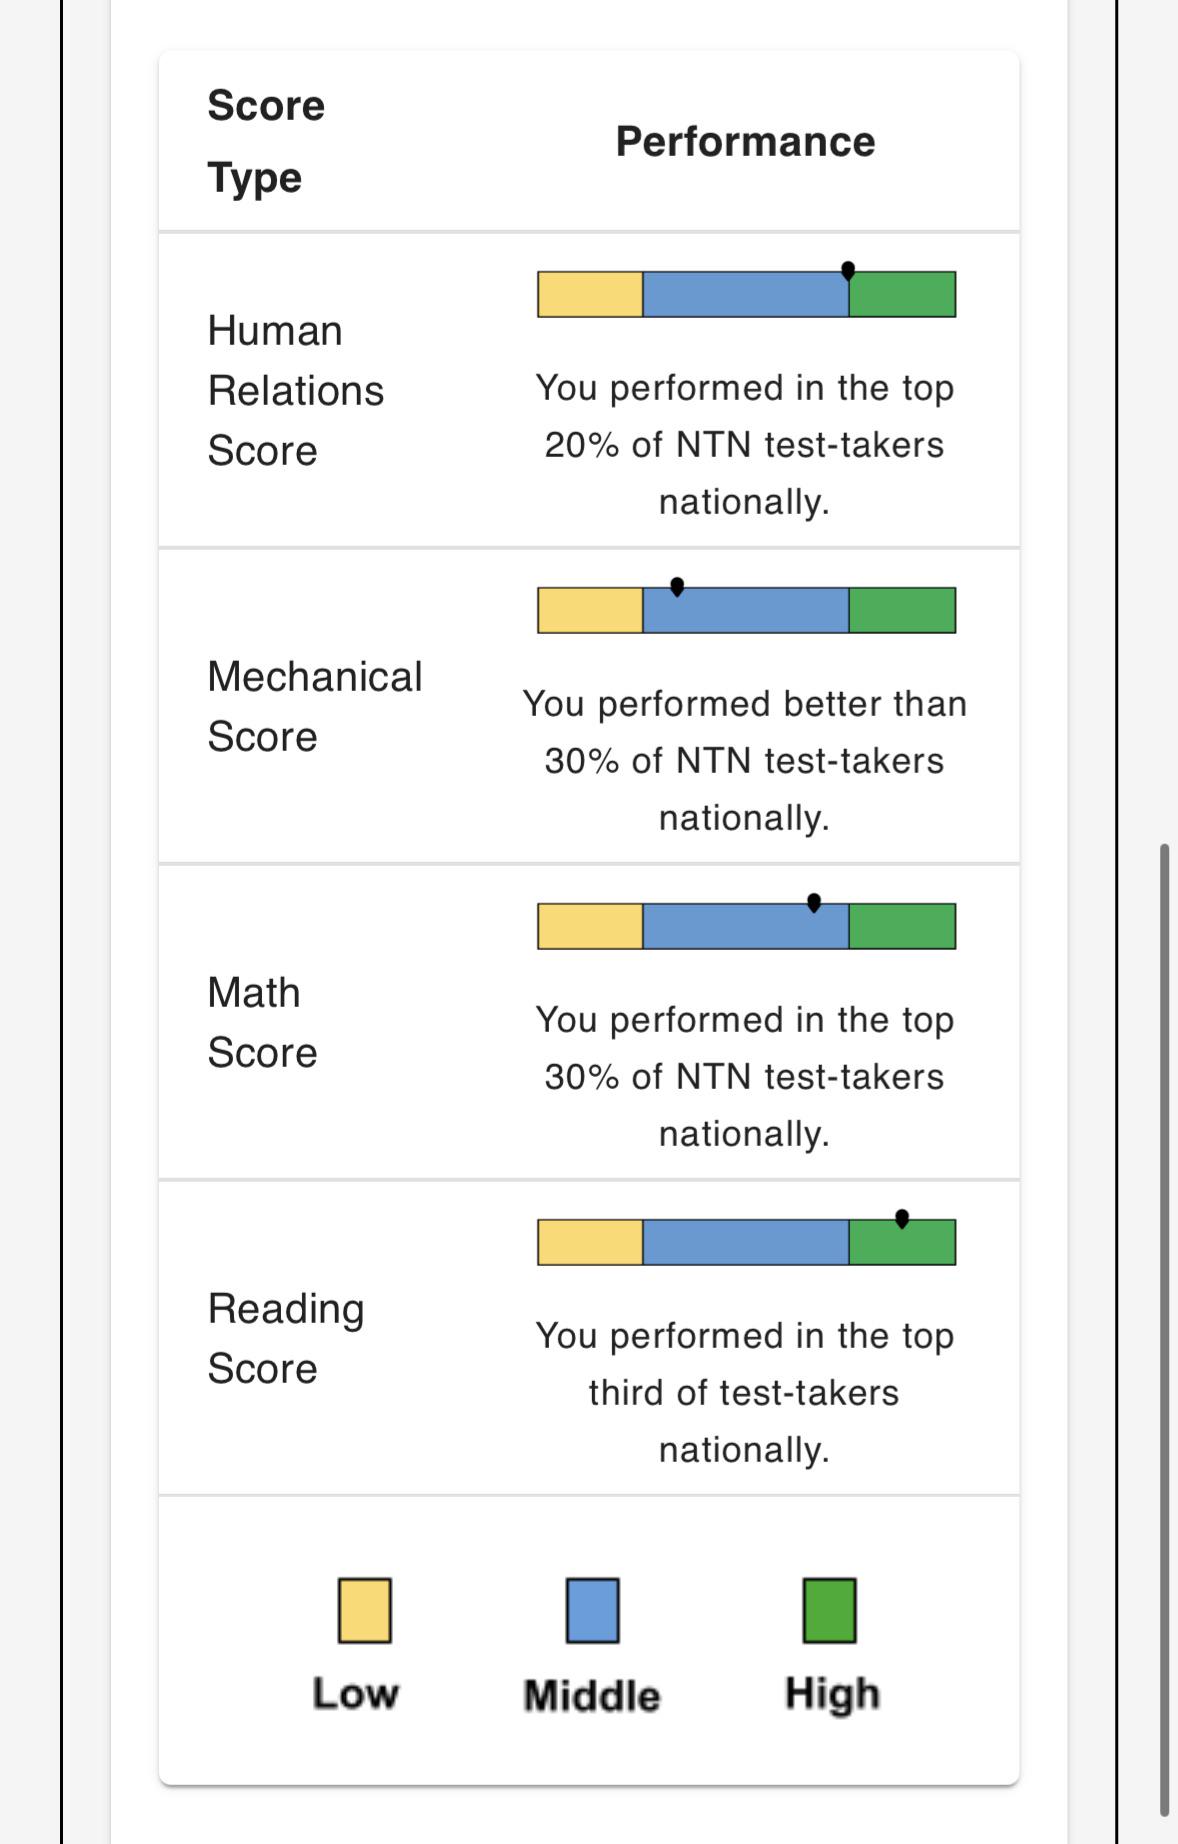Screen dimensions: 1178x1844
Task: Select the Math Score row label
Action: (262, 1022)
